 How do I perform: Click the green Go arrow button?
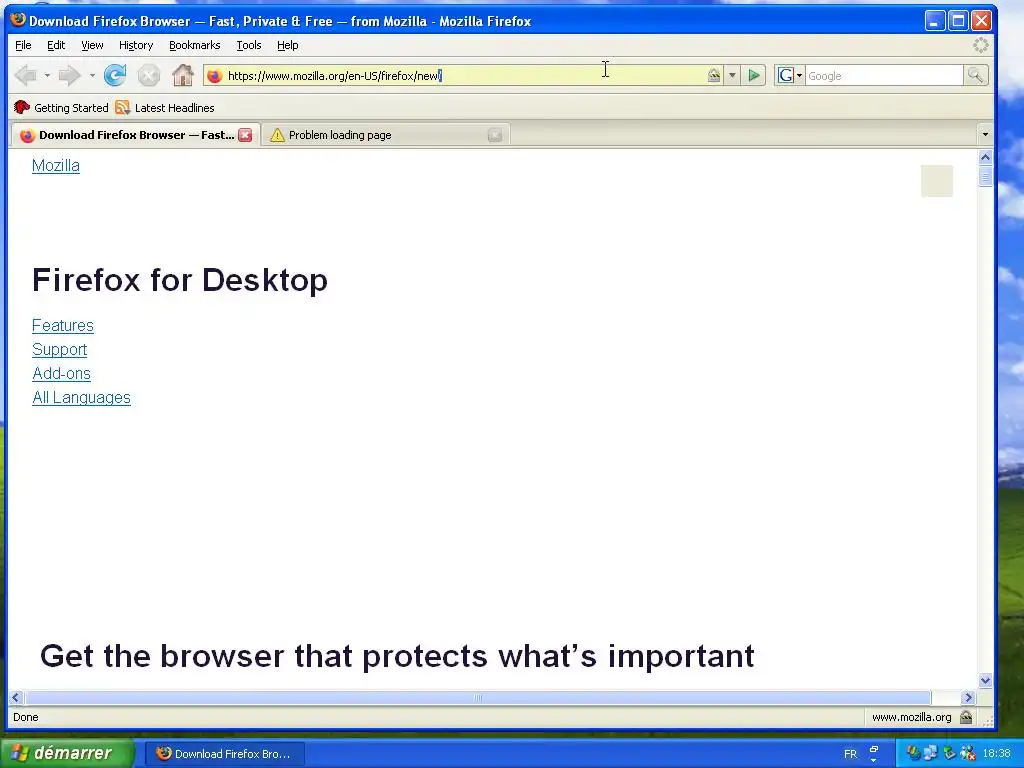pos(754,76)
